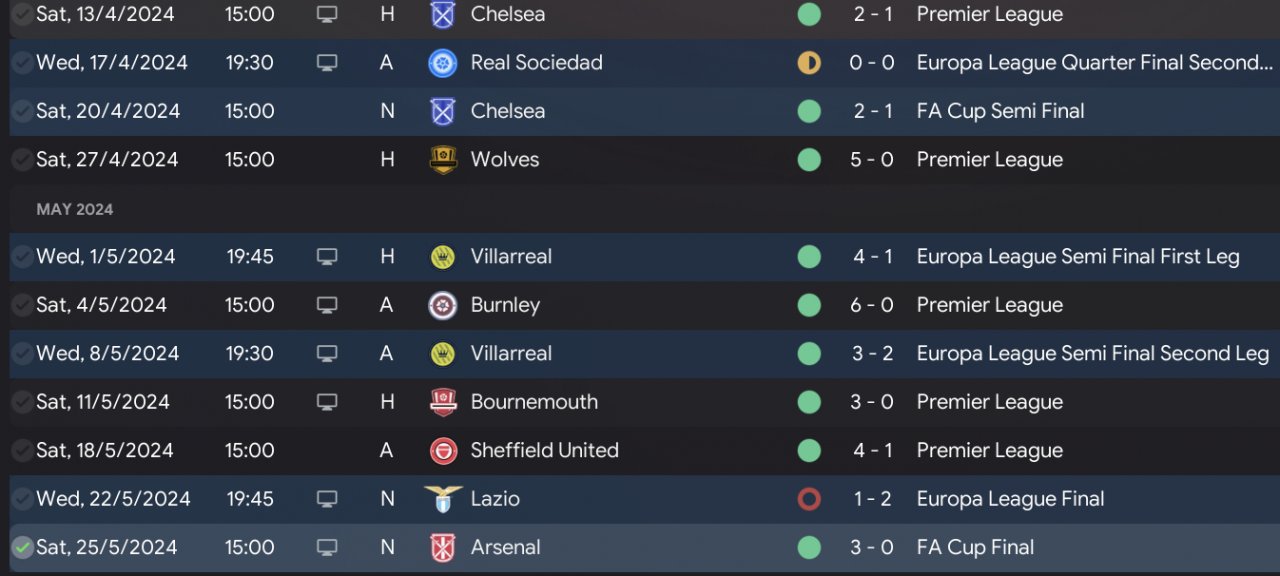Click the Real Sociedad club badge
The width and height of the screenshot is (1280, 576).
tap(442, 63)
